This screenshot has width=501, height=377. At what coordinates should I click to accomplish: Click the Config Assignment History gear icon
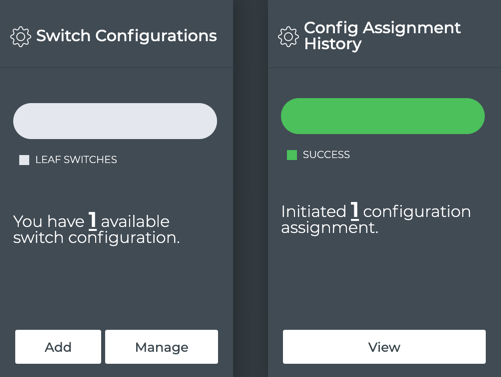tap(288, 37)
